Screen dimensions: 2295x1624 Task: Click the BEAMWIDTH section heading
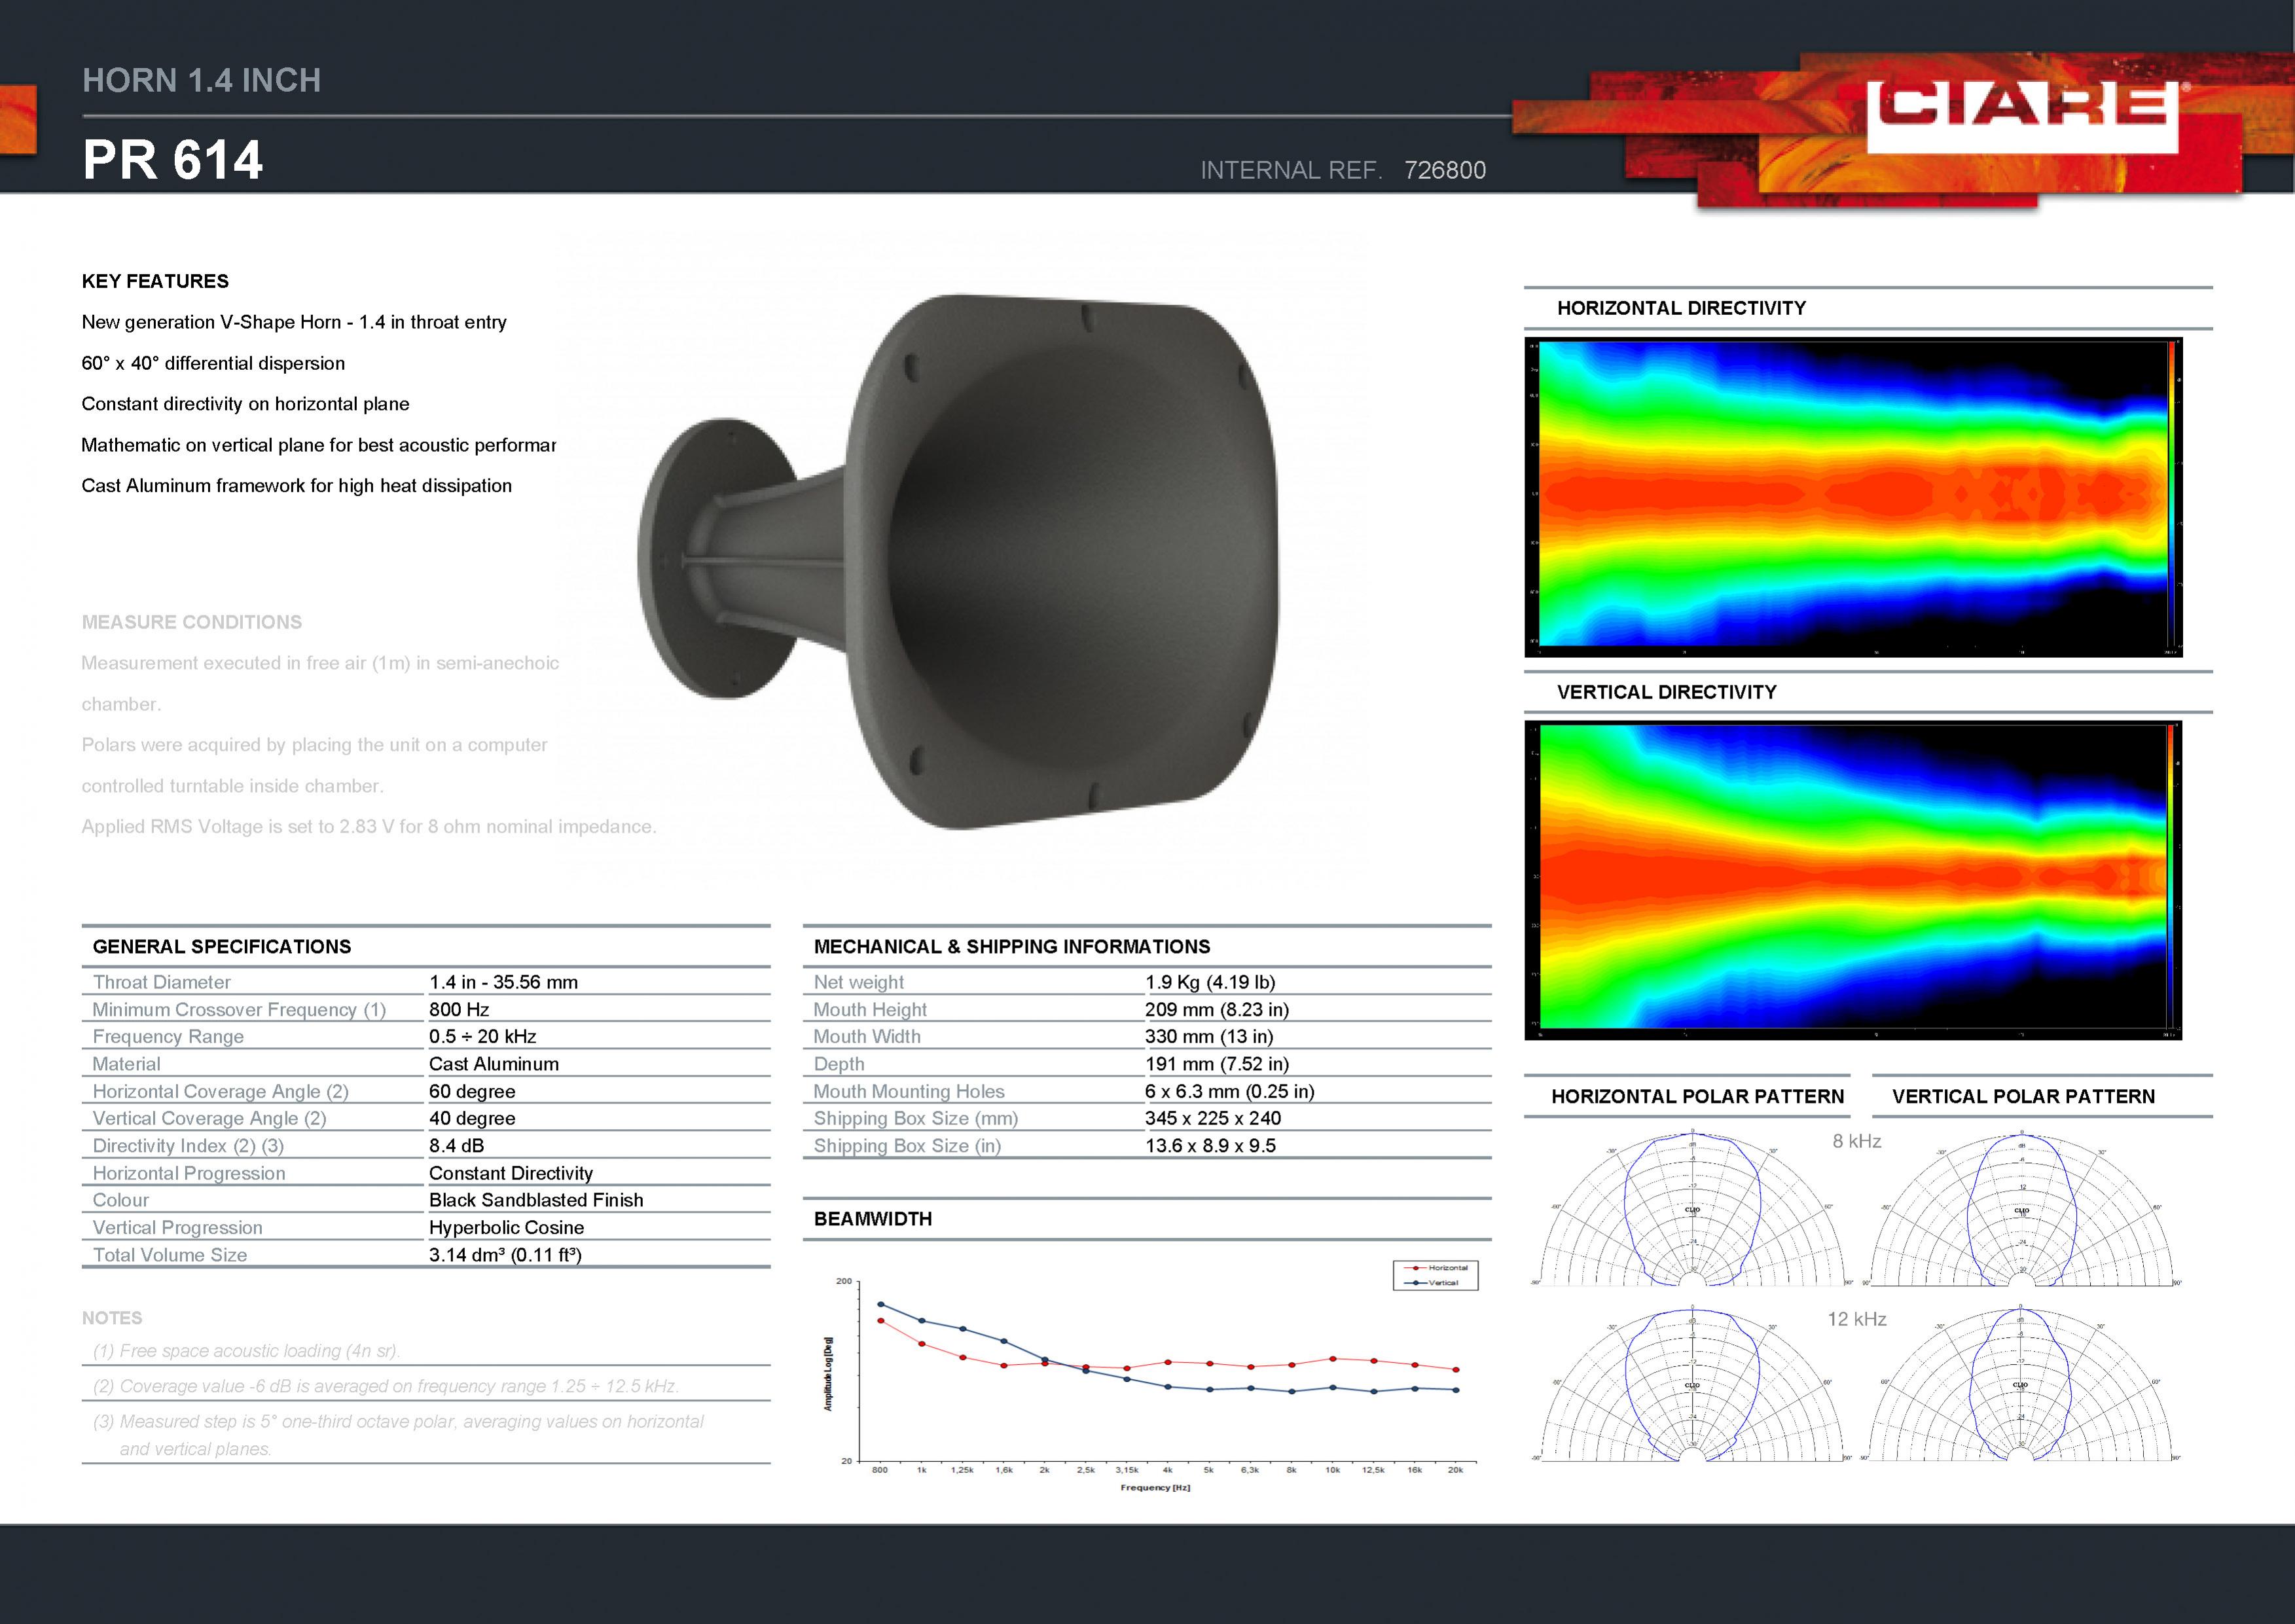(x=873, y=1219)
